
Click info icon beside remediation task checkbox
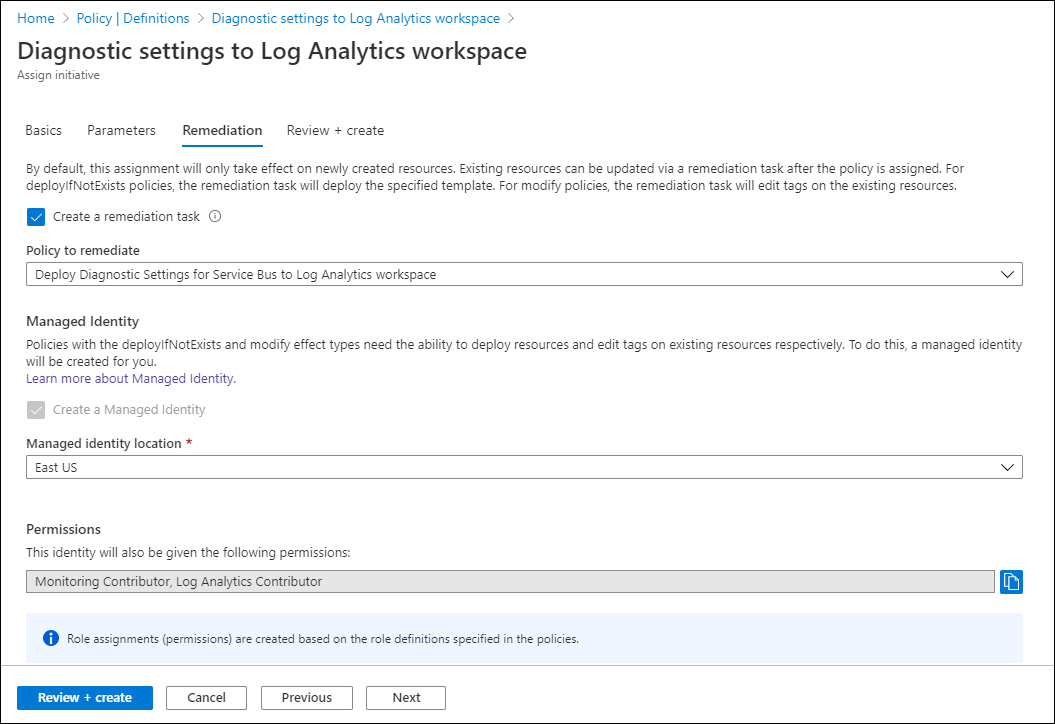215,216
